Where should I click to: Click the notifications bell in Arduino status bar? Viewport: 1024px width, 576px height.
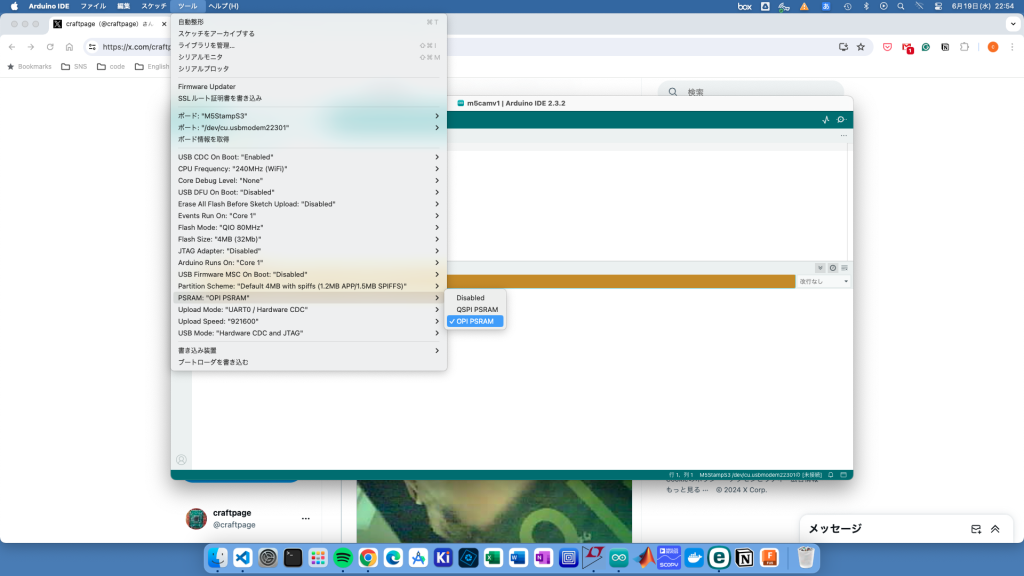point(831,475)
